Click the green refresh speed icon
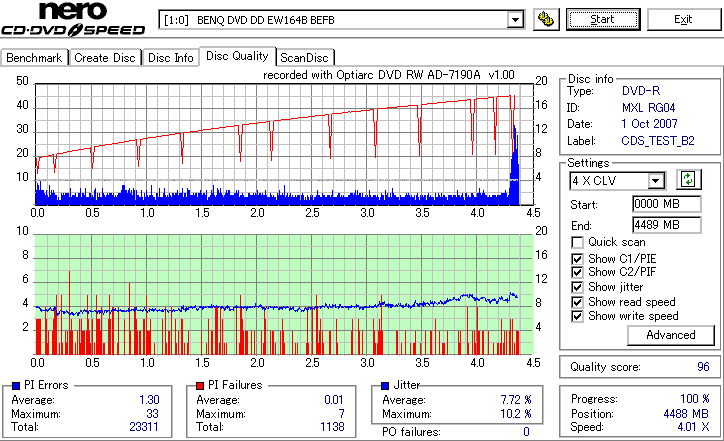The height and width of the screenshot is (441, 724). (x=688, y=179)
